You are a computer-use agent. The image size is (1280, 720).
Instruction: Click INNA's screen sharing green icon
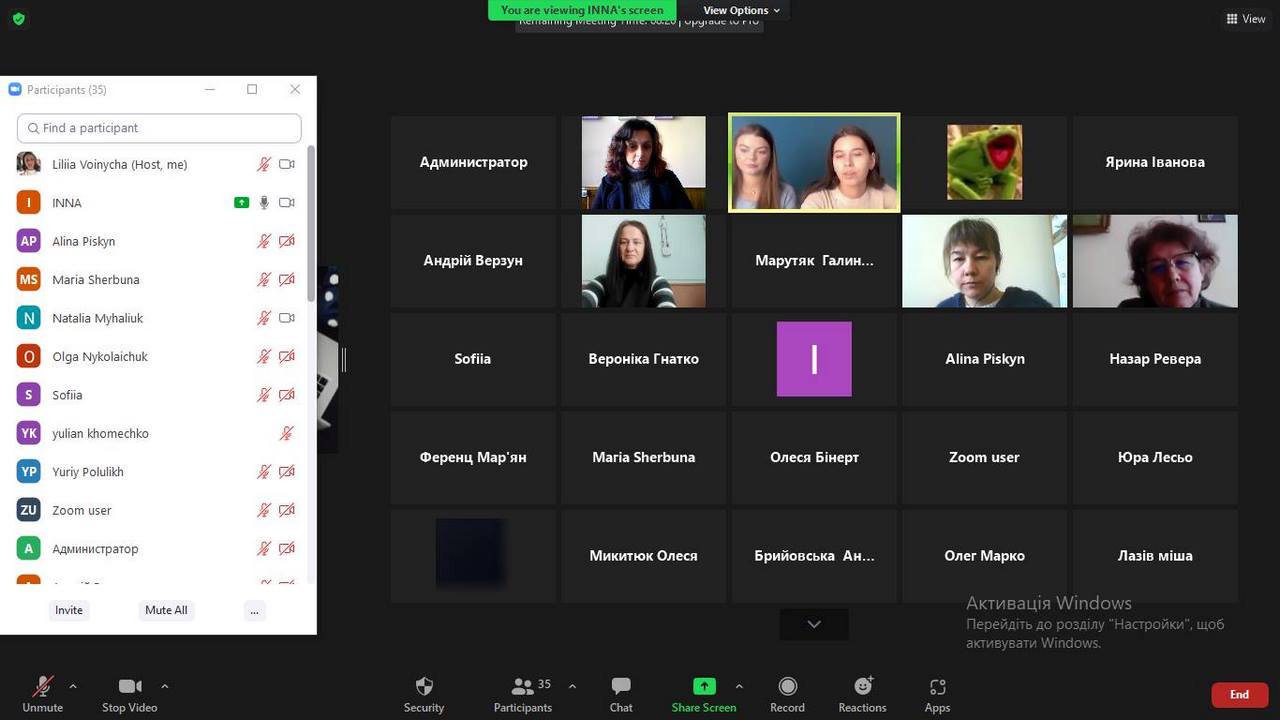pos(241,203)
